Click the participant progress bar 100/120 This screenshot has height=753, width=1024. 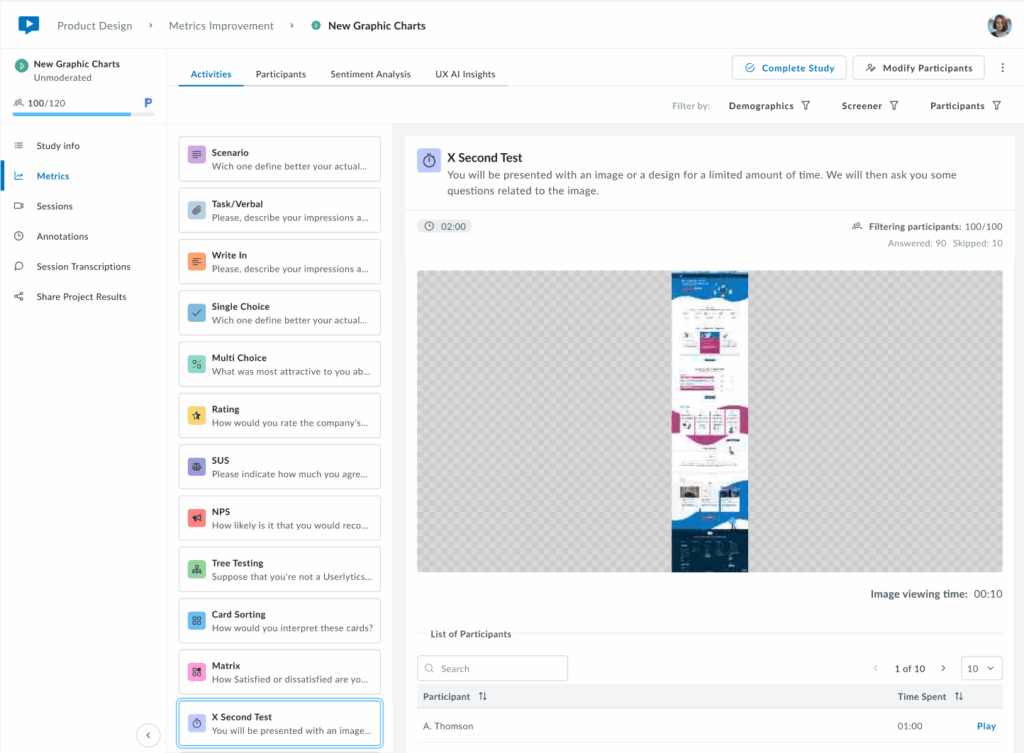point(72,114)
